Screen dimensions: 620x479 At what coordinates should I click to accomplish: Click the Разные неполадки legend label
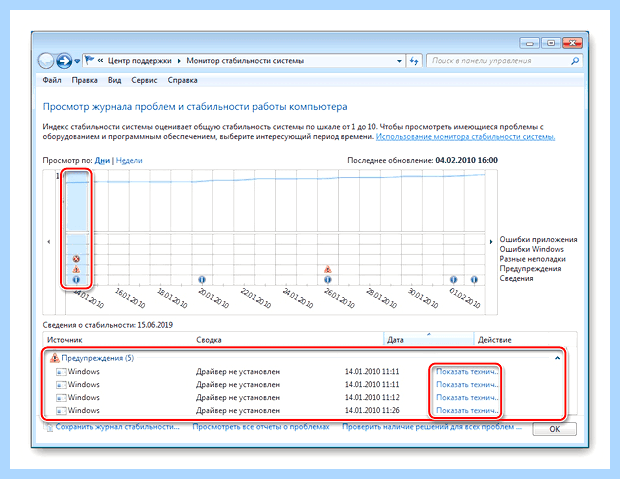pos(532,259)
